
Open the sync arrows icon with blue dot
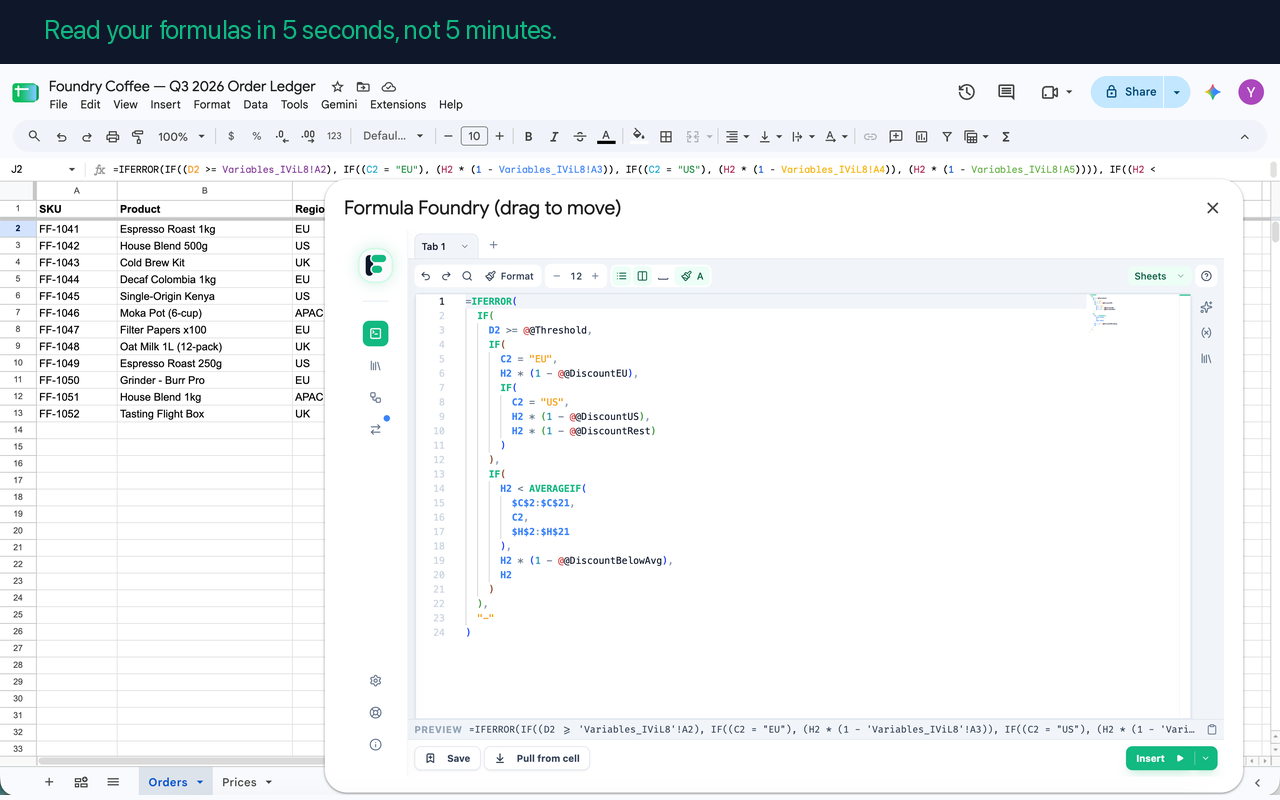(375, 429)
